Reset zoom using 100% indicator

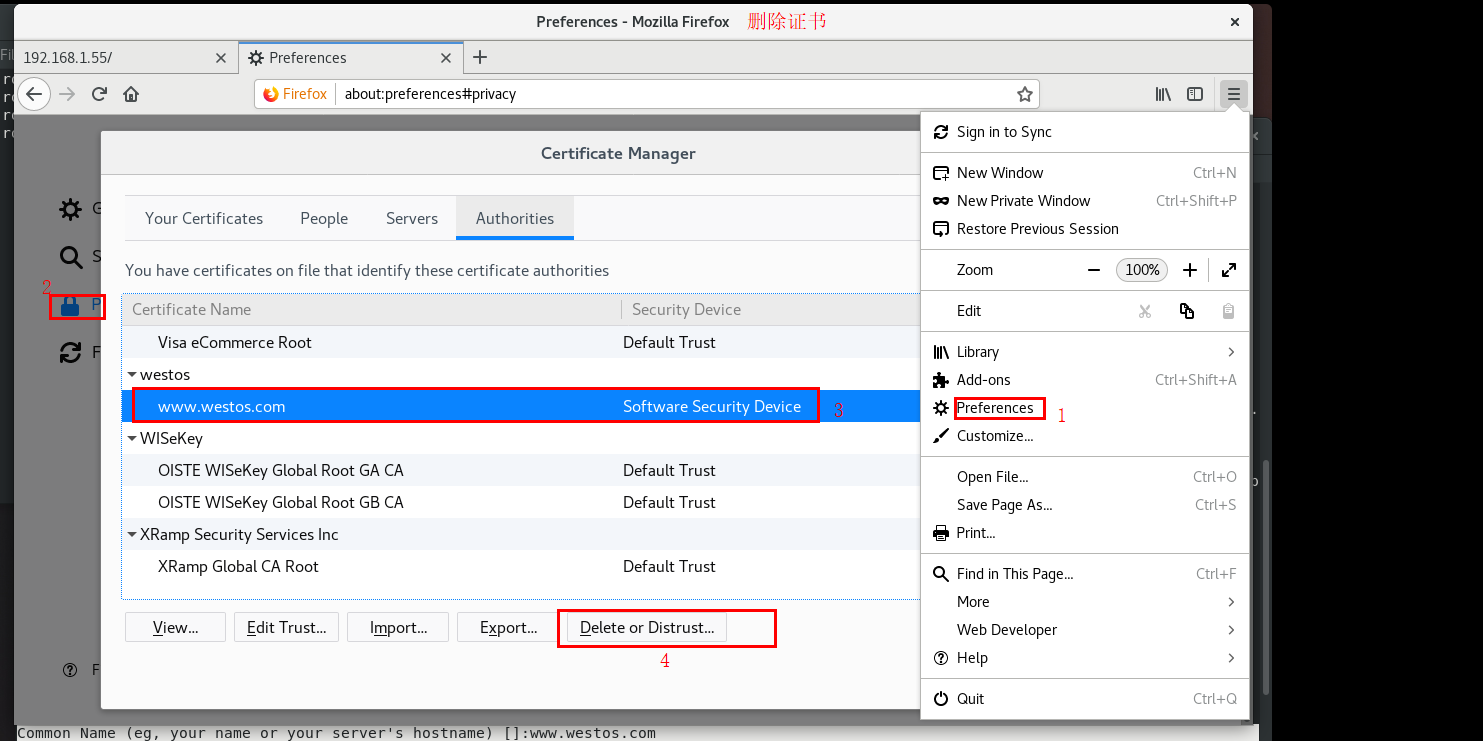coord(1142,270)
